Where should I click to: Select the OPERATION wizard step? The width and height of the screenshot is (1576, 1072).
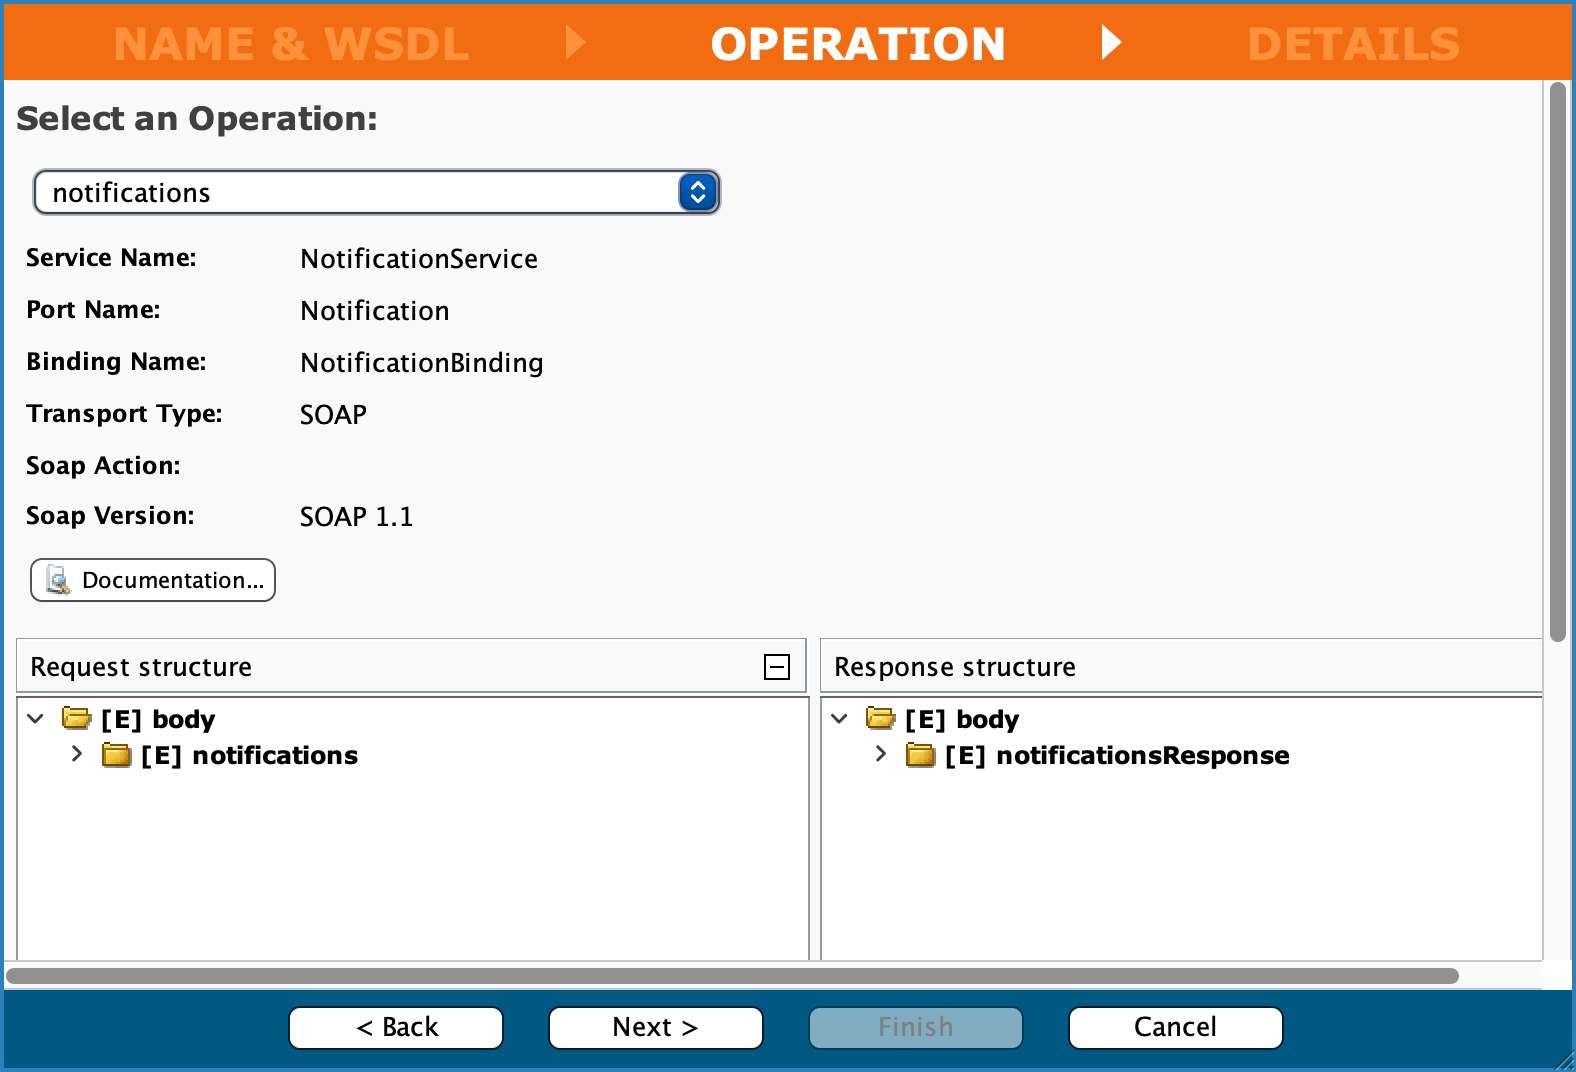[858, 44]
